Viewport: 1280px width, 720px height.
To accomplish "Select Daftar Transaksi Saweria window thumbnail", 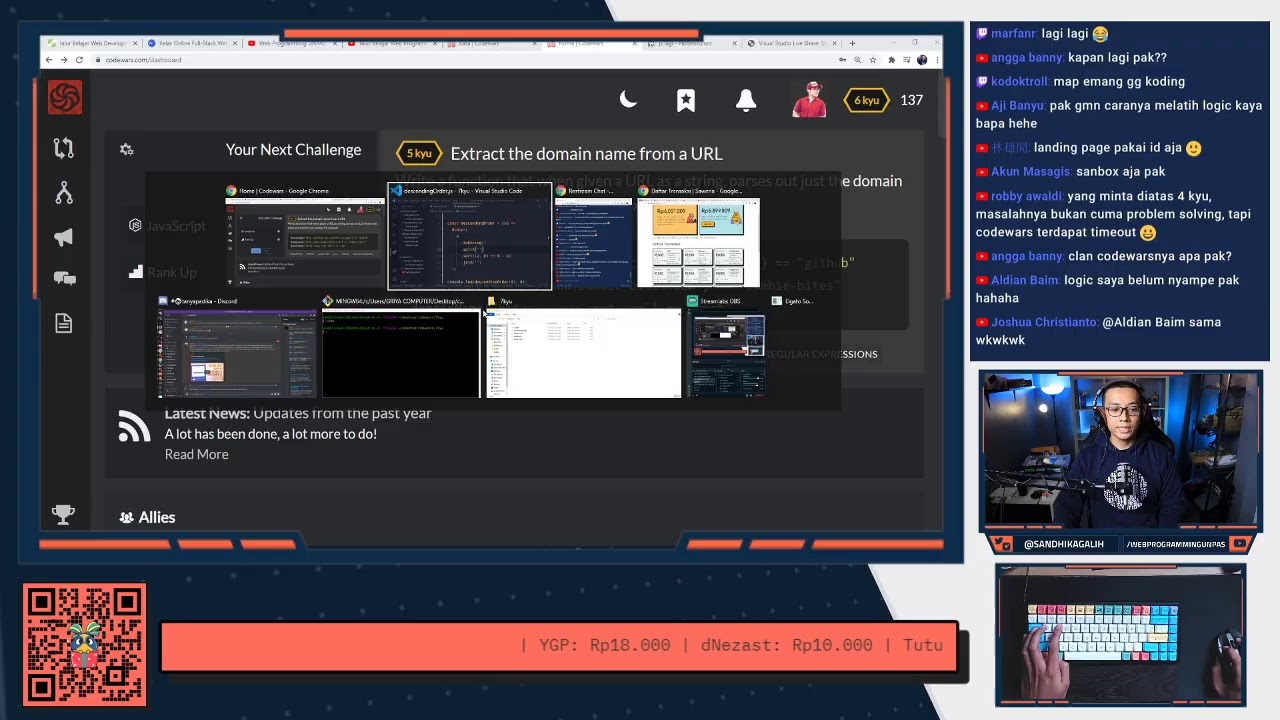I will (x=698, y=236).
